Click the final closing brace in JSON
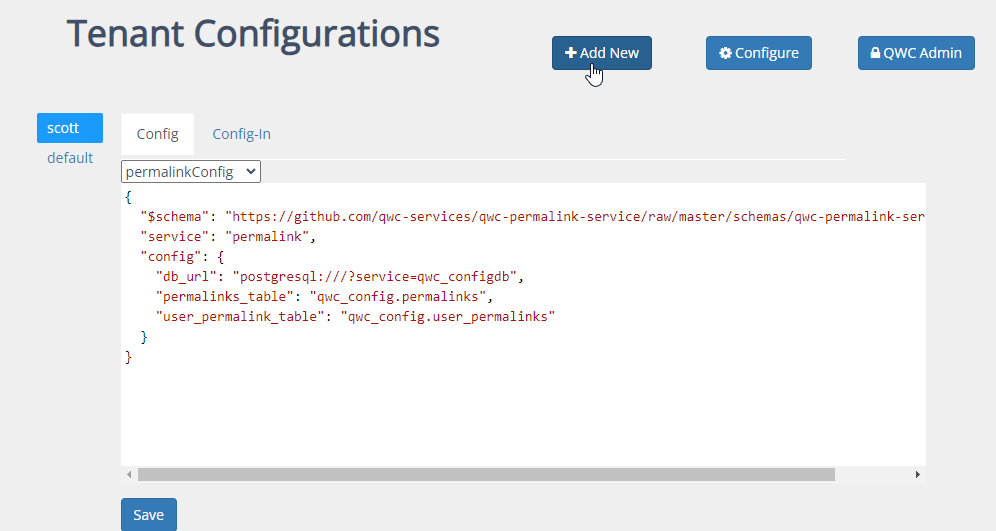This screenshot has height=531, width=996. point(128,357)
